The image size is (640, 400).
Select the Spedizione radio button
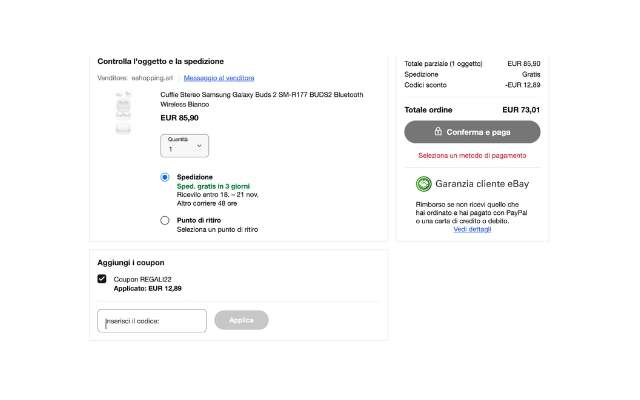(165, 177)
